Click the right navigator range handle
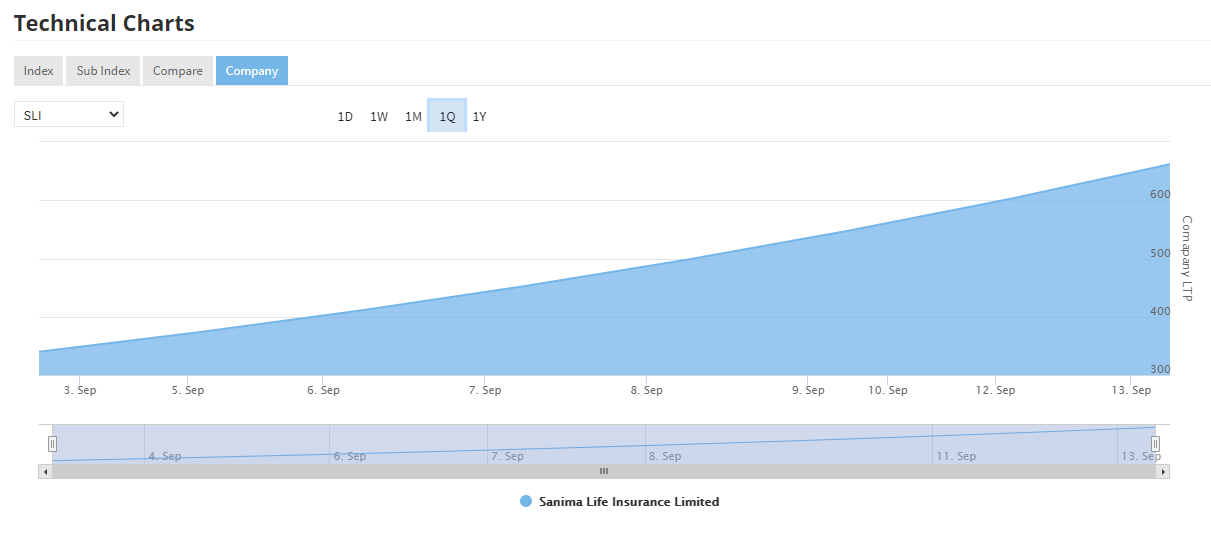The image size is (1211, 542). pyautogui.click(x=1155, y=443)
